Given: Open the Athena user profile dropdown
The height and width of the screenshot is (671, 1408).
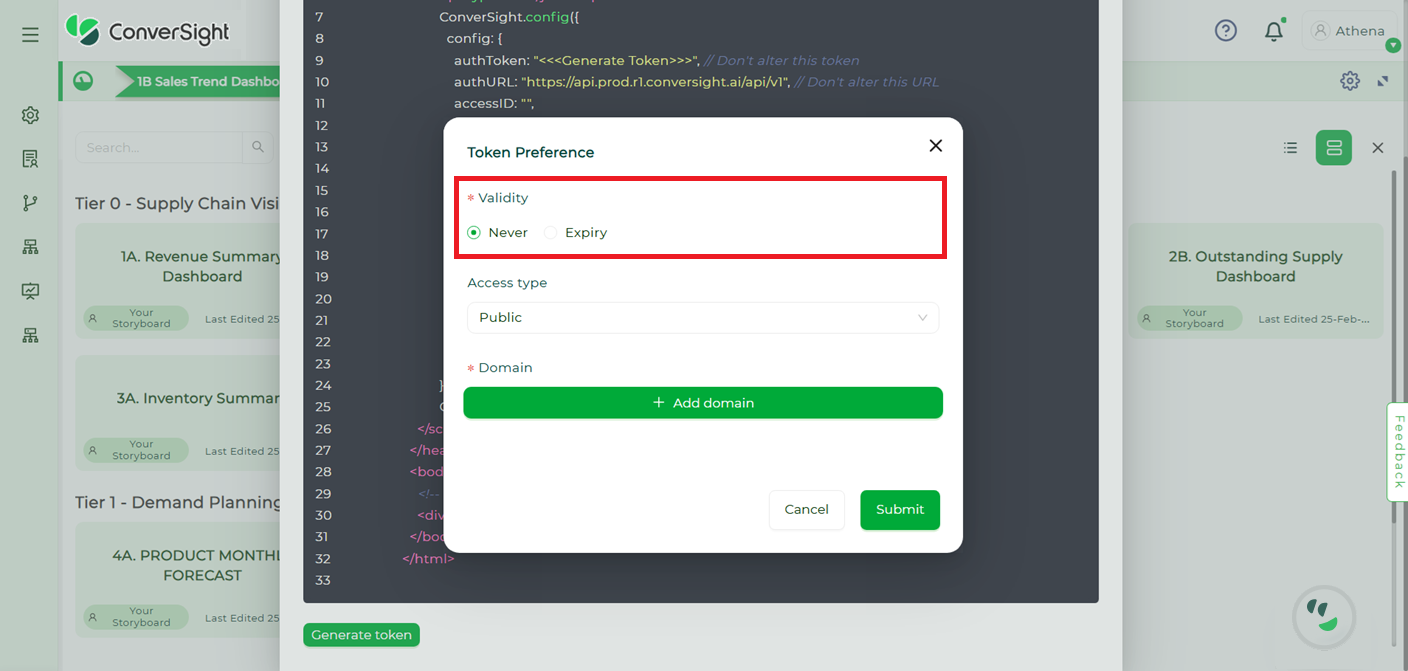Looking at the screenshot, I should 1350,31.
